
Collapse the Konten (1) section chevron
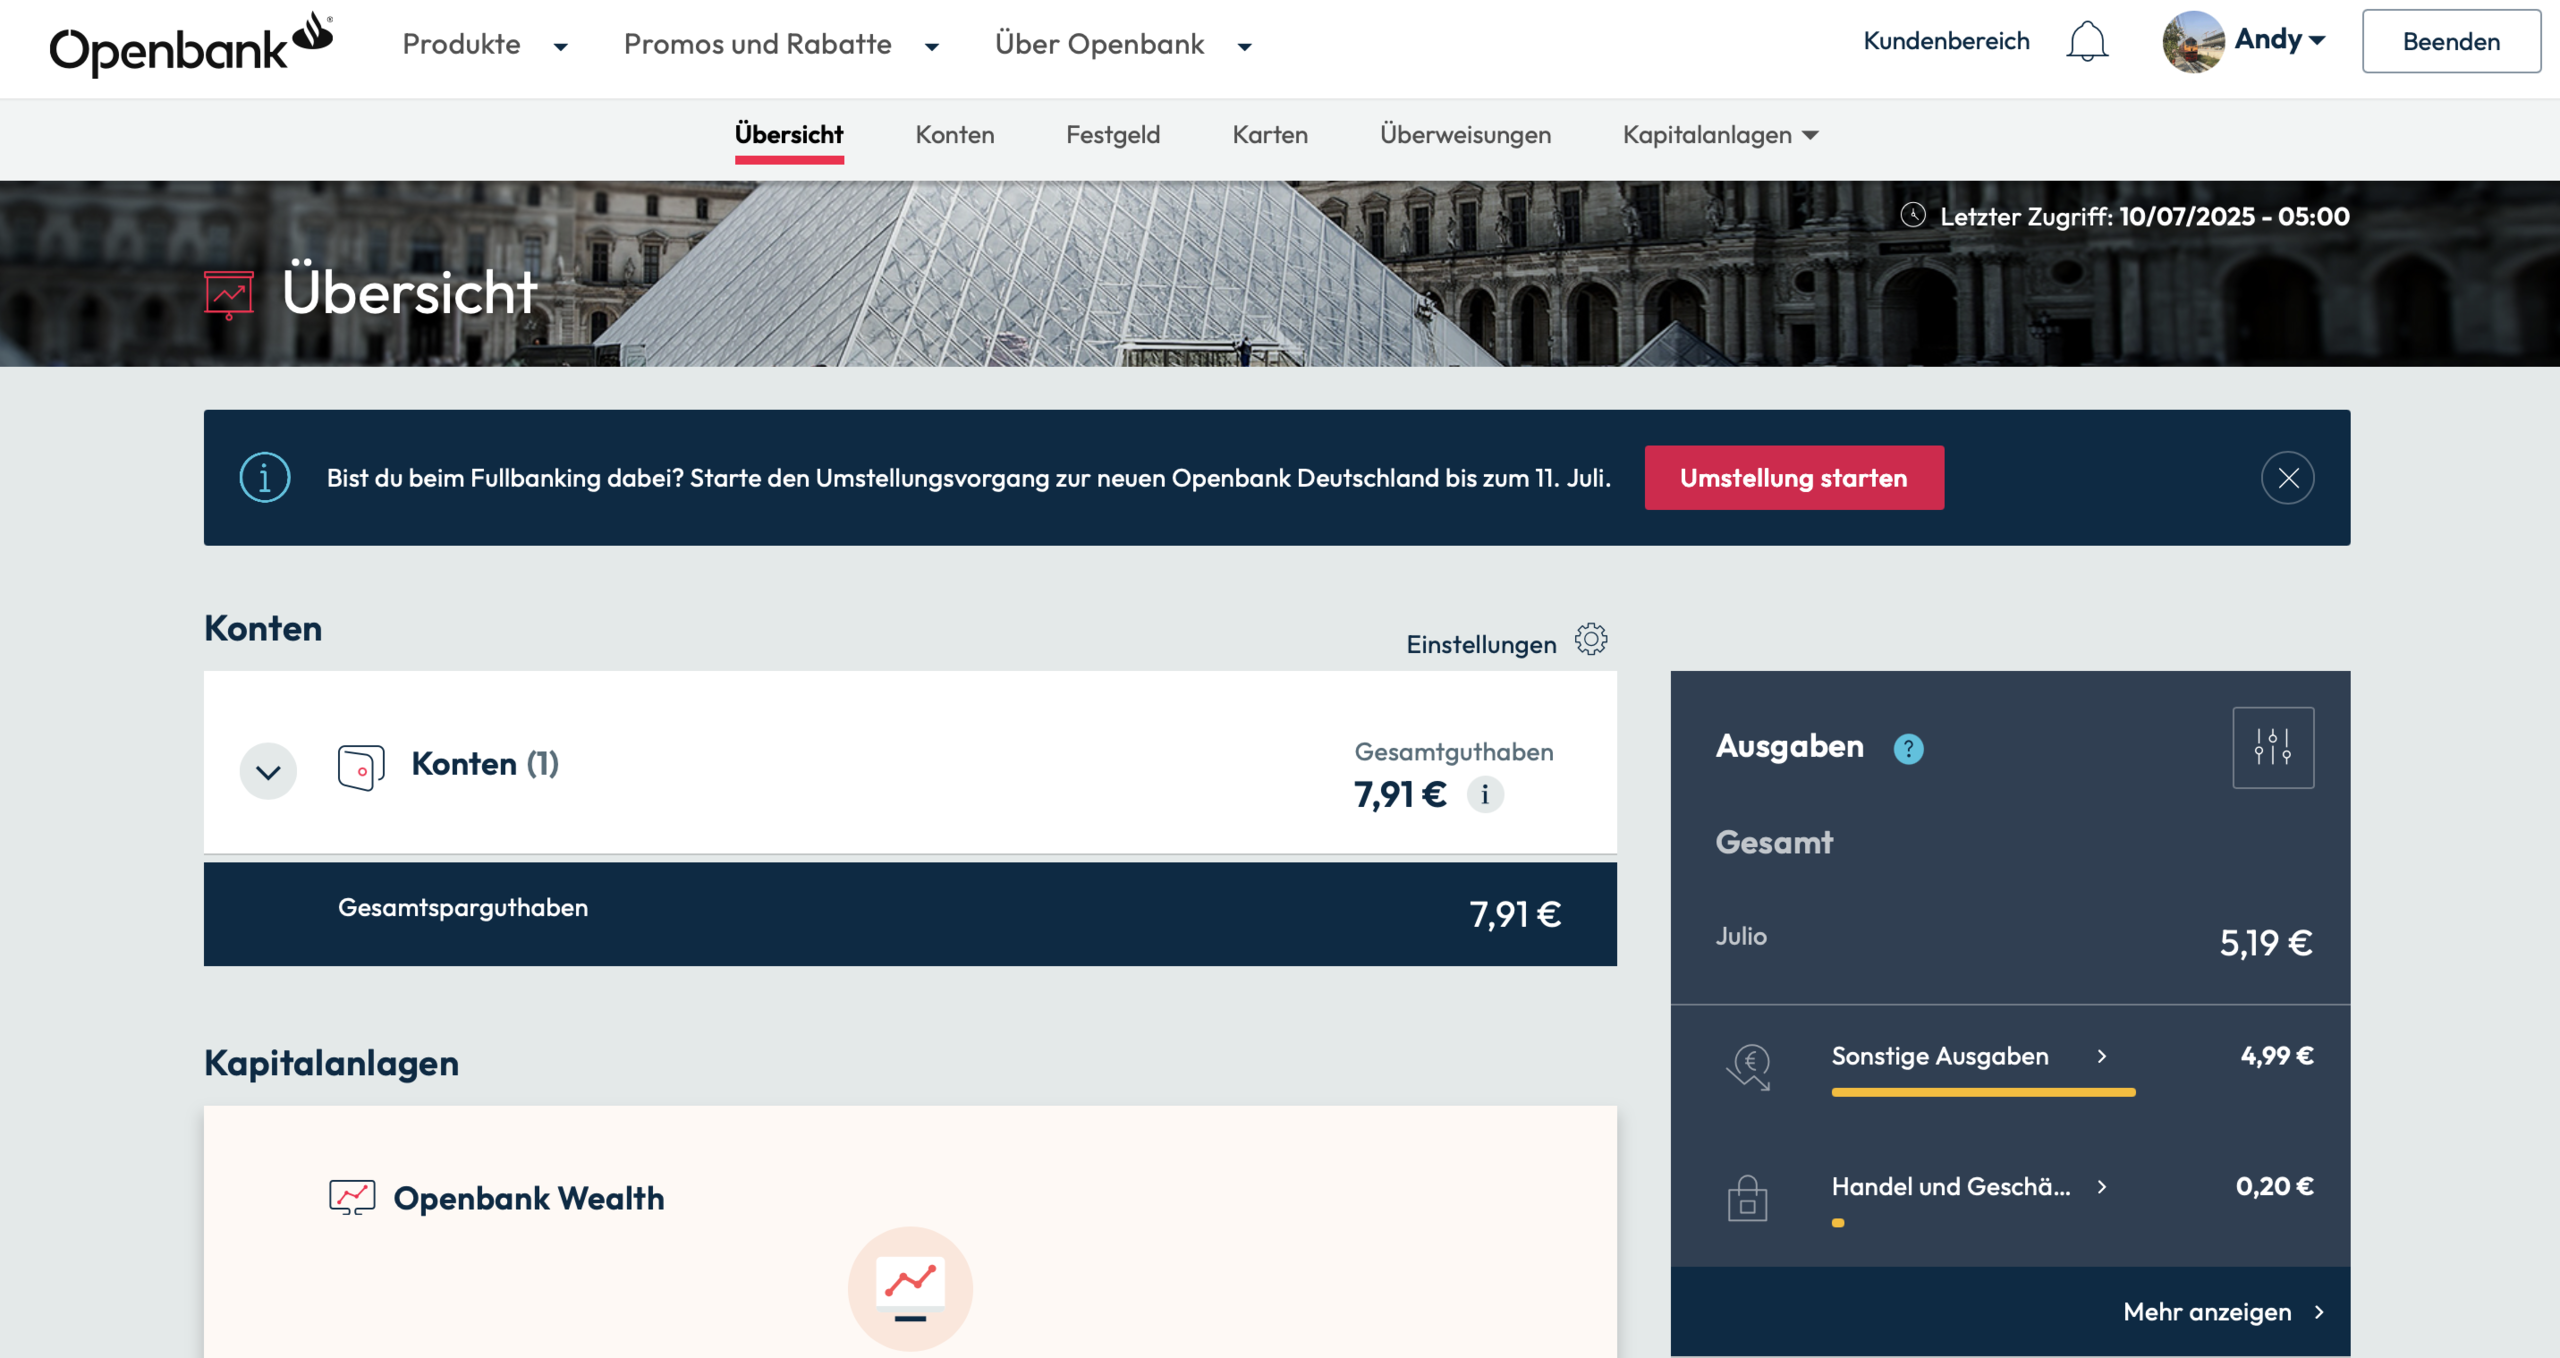[x=268, y=772]
